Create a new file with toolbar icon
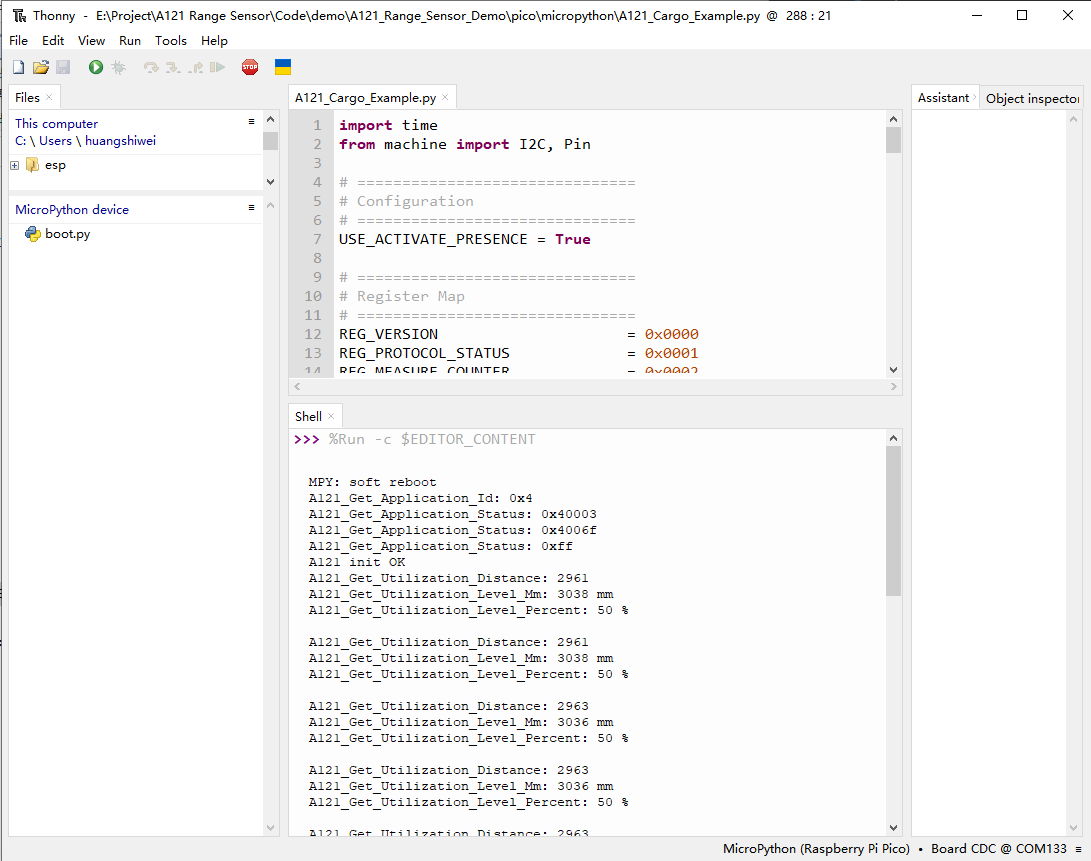 [x=19, y=68]
